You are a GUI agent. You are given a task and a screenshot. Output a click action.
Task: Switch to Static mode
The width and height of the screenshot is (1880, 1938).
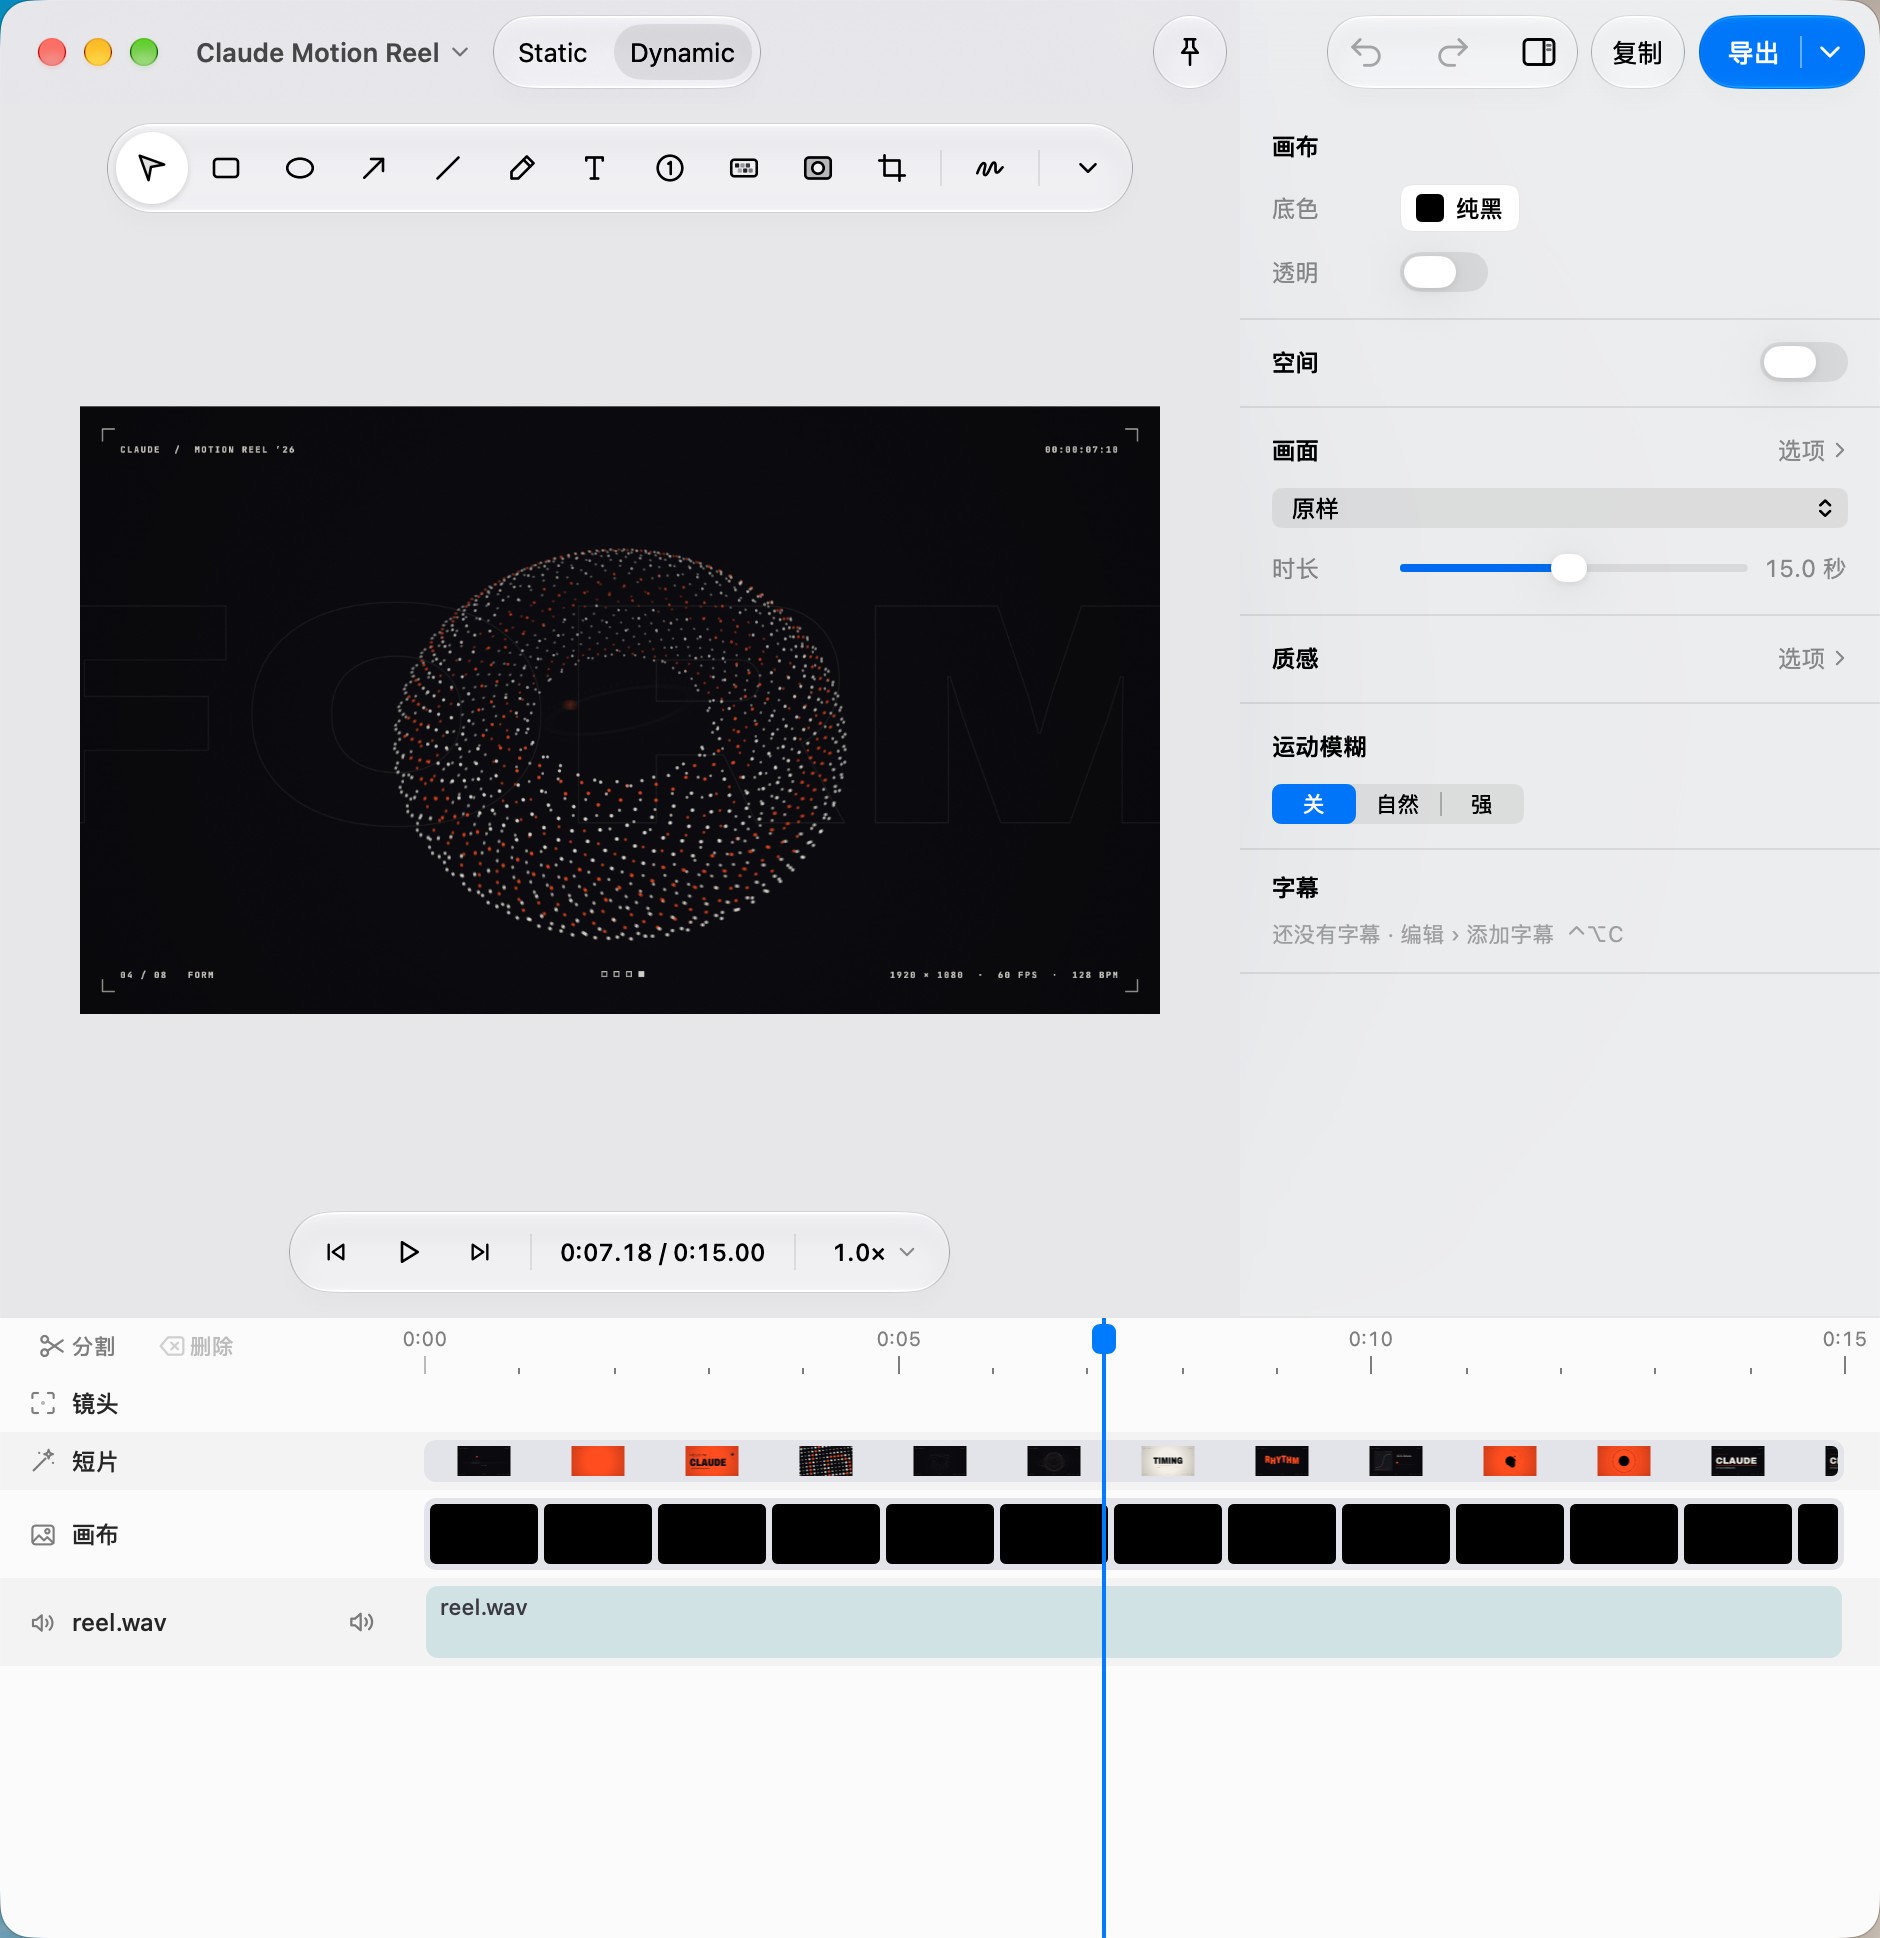[x=552, y=52]
